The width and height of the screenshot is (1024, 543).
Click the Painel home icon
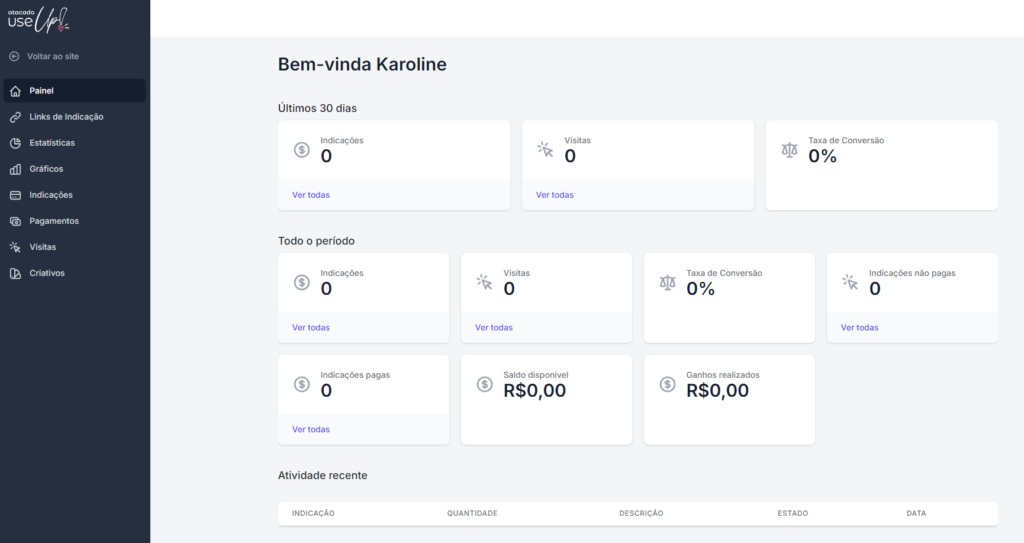(15, 91)
